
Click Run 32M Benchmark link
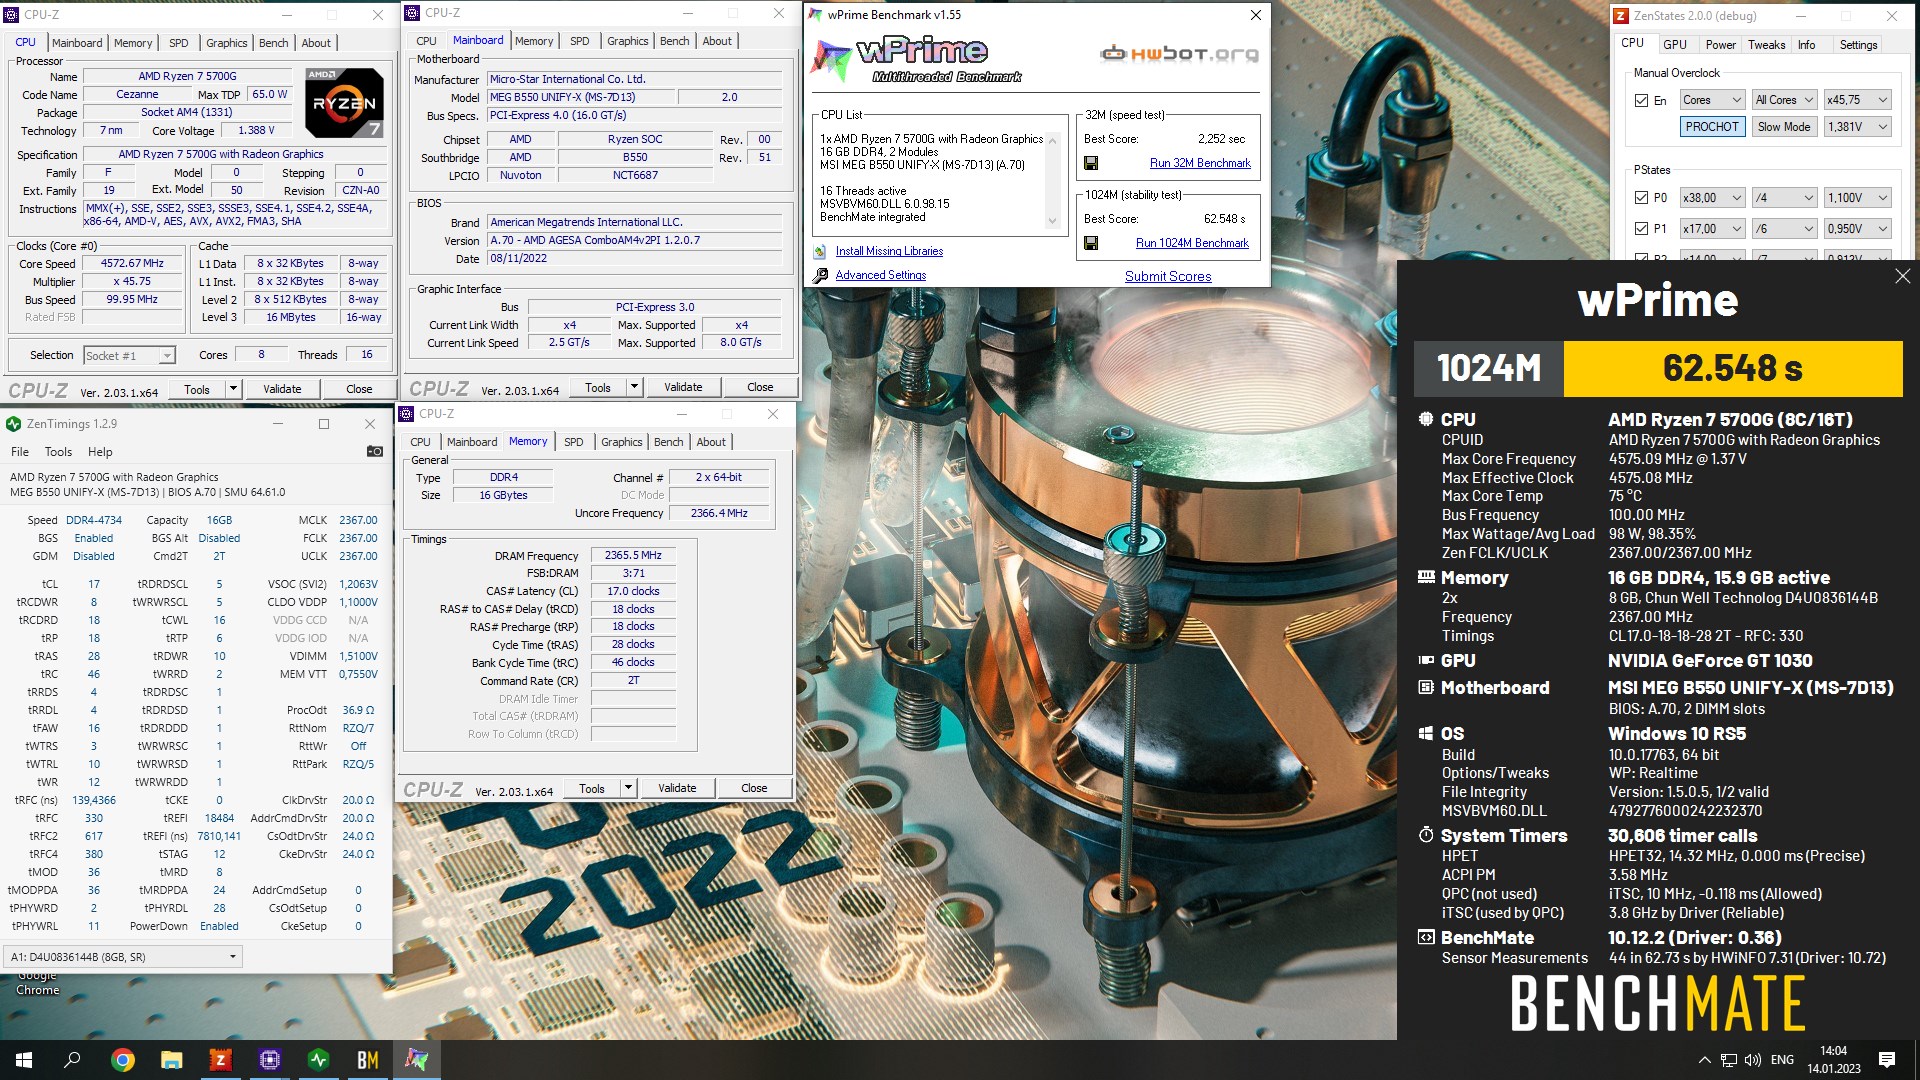click(x=1200, y=163)
